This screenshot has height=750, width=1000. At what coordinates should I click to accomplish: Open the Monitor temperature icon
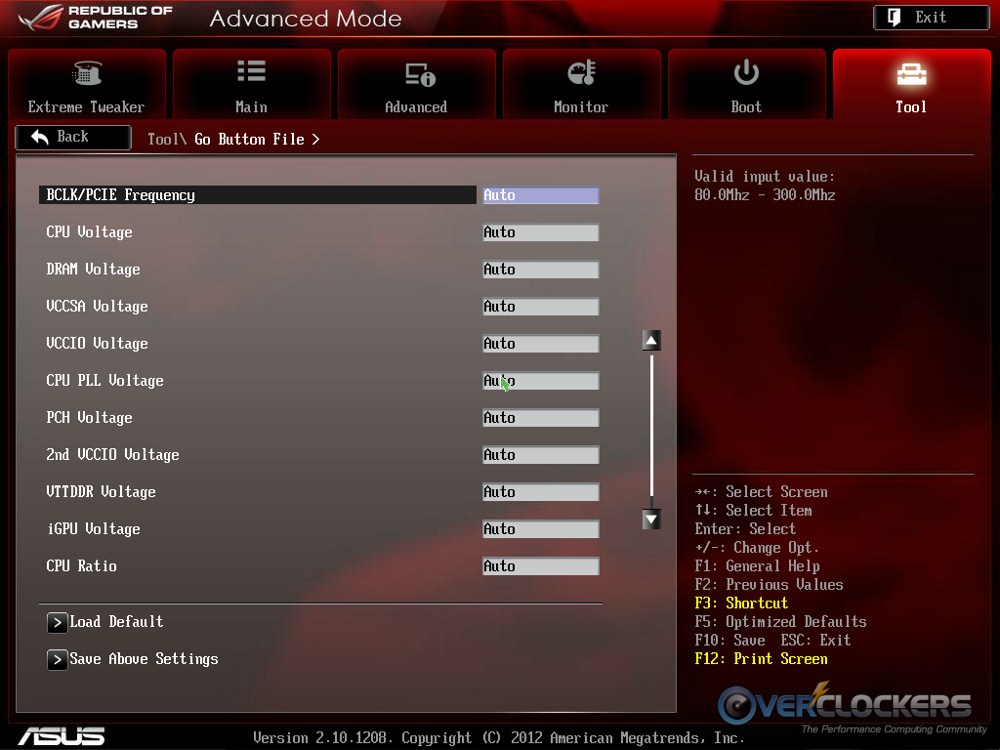581,73
